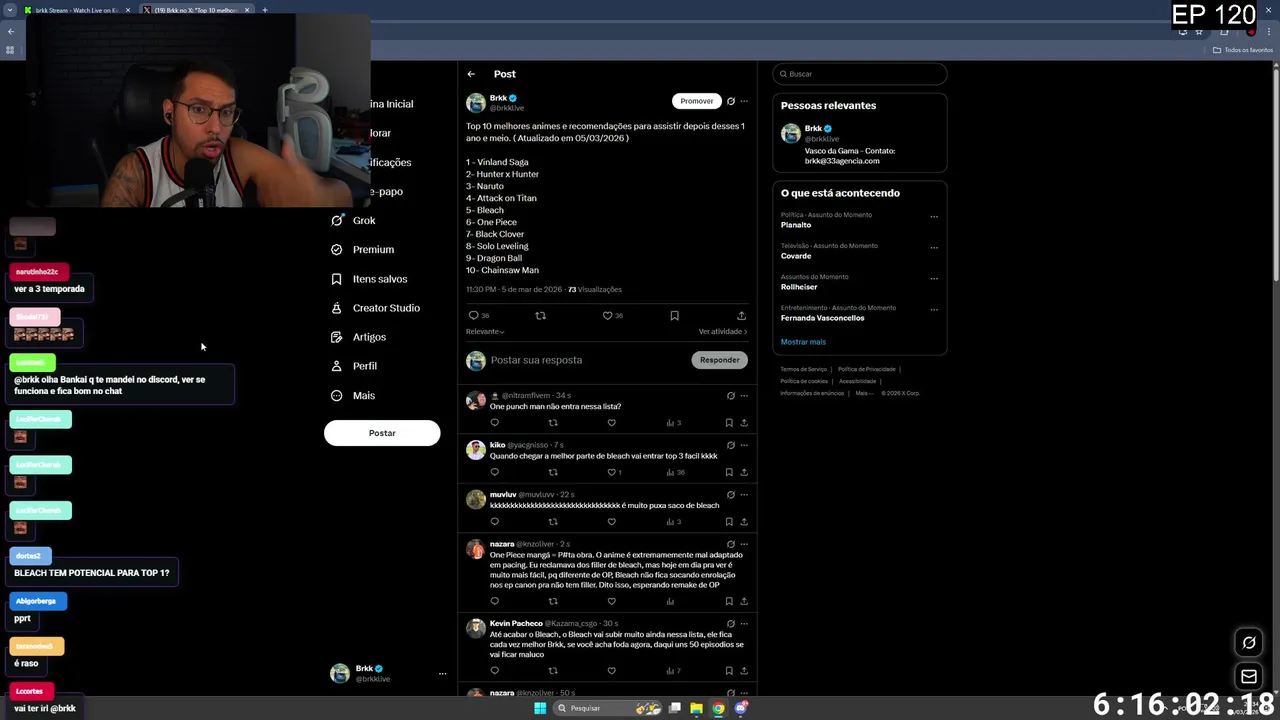Click the Buscar search field
1280x720 pixels.
coord(860,74)
